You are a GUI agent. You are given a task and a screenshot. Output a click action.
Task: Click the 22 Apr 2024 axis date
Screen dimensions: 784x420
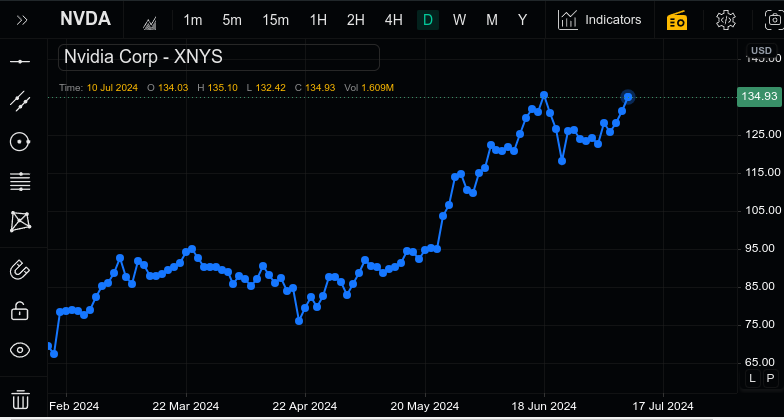click(304, 405)
